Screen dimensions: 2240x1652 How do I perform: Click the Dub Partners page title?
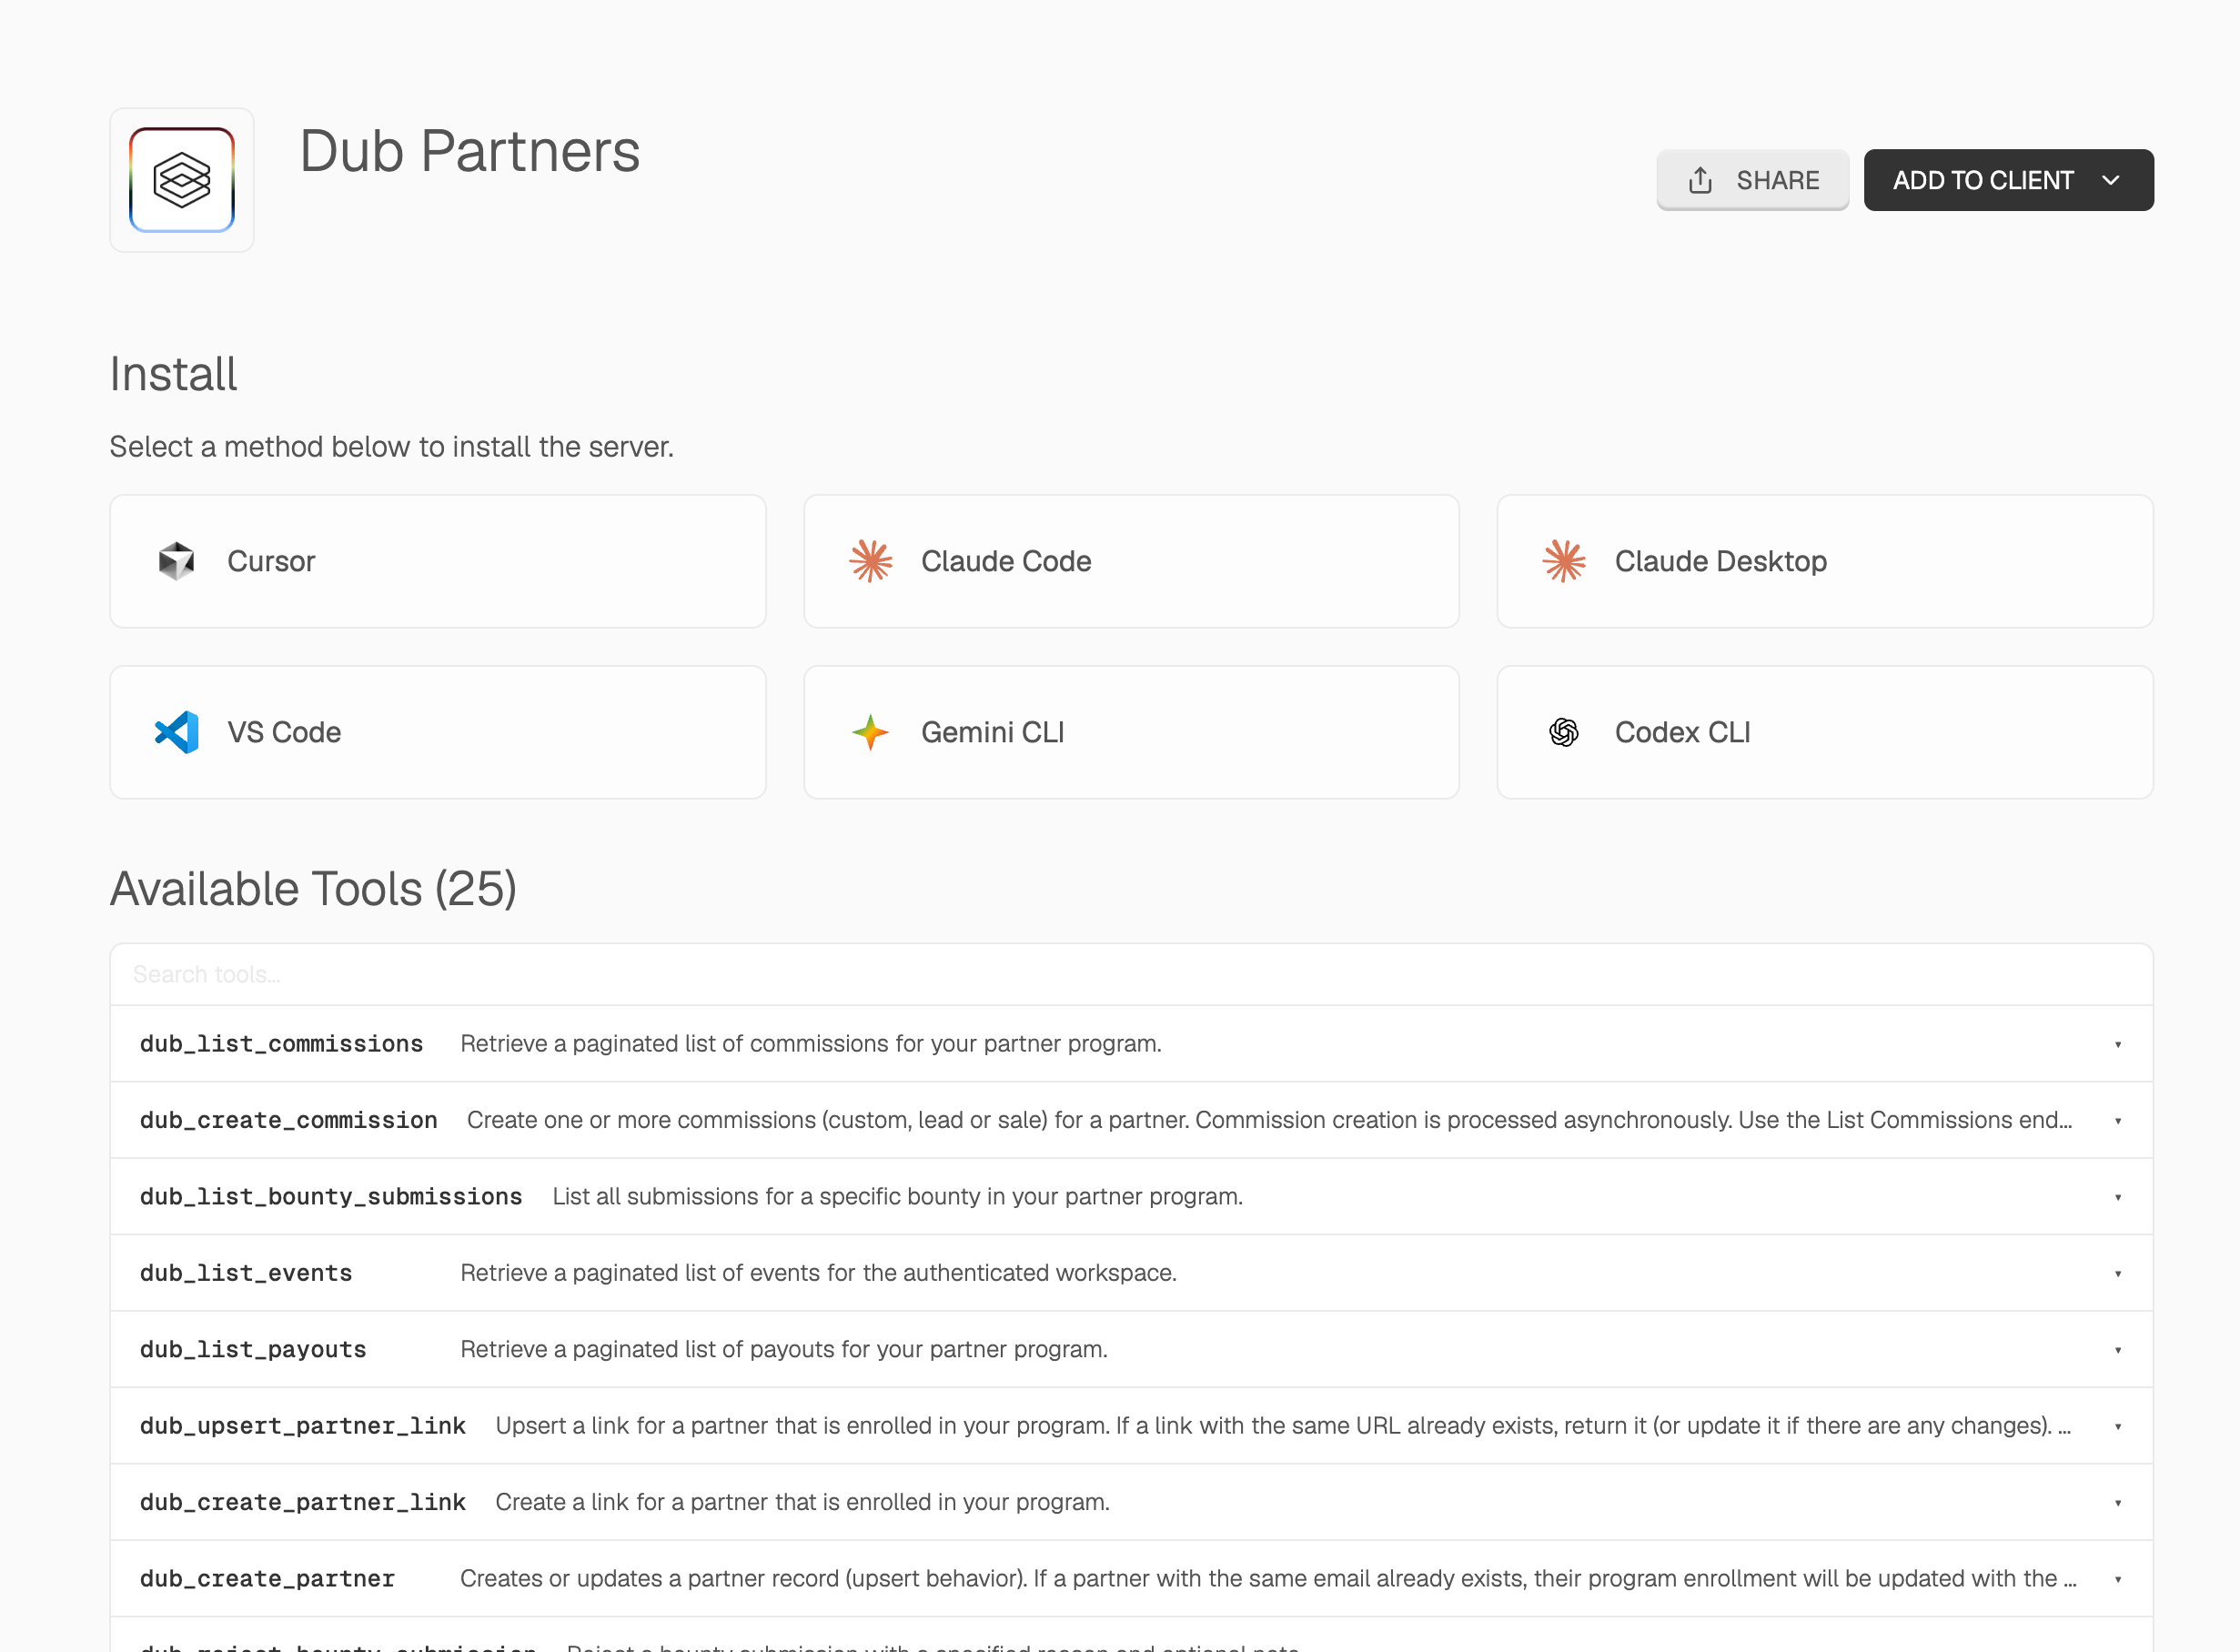(x=469, y=152)
